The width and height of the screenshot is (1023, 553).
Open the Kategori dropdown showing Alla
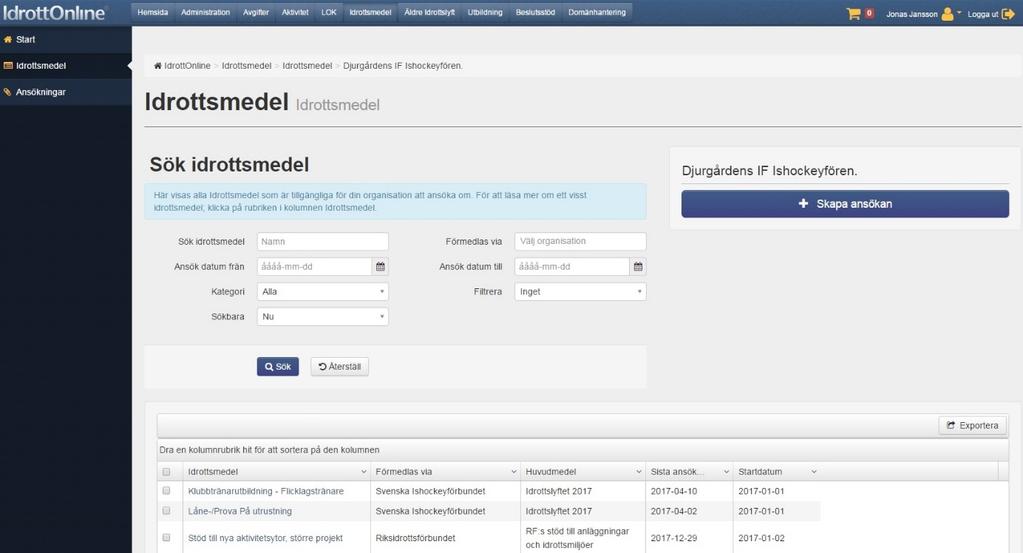tap(323, 291)
